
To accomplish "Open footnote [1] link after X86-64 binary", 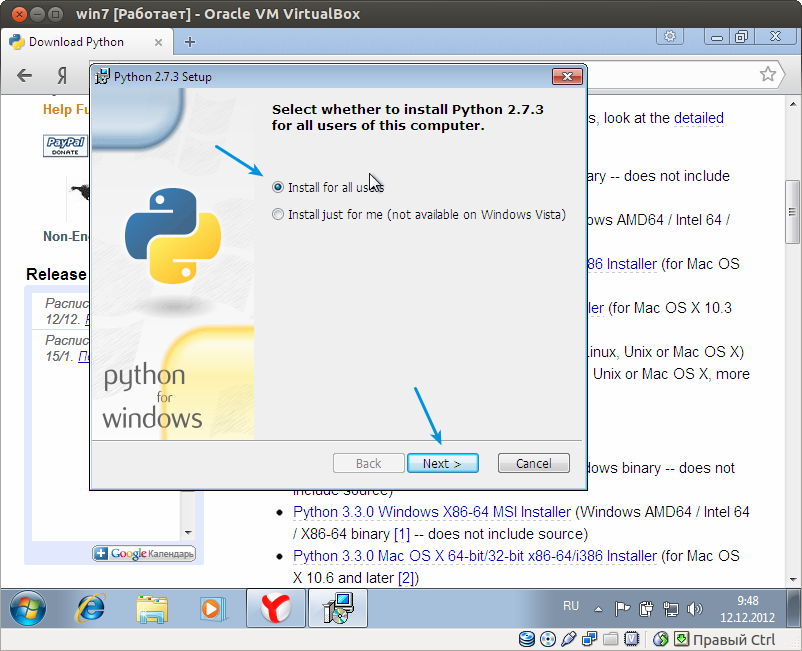I will (402, 534).
